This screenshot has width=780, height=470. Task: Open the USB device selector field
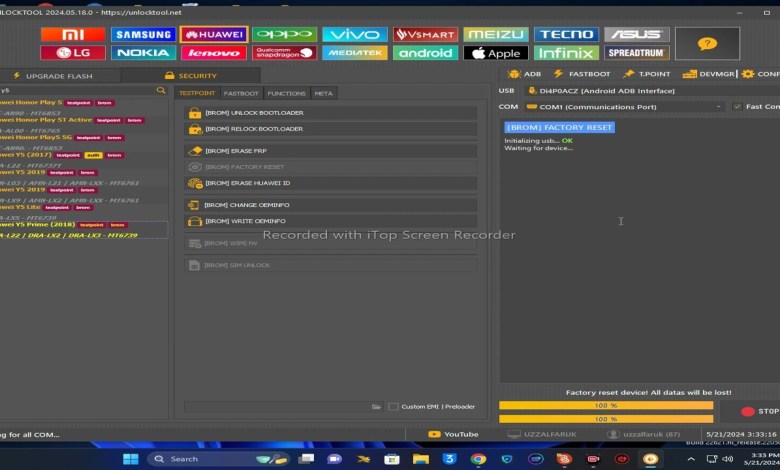652,91
